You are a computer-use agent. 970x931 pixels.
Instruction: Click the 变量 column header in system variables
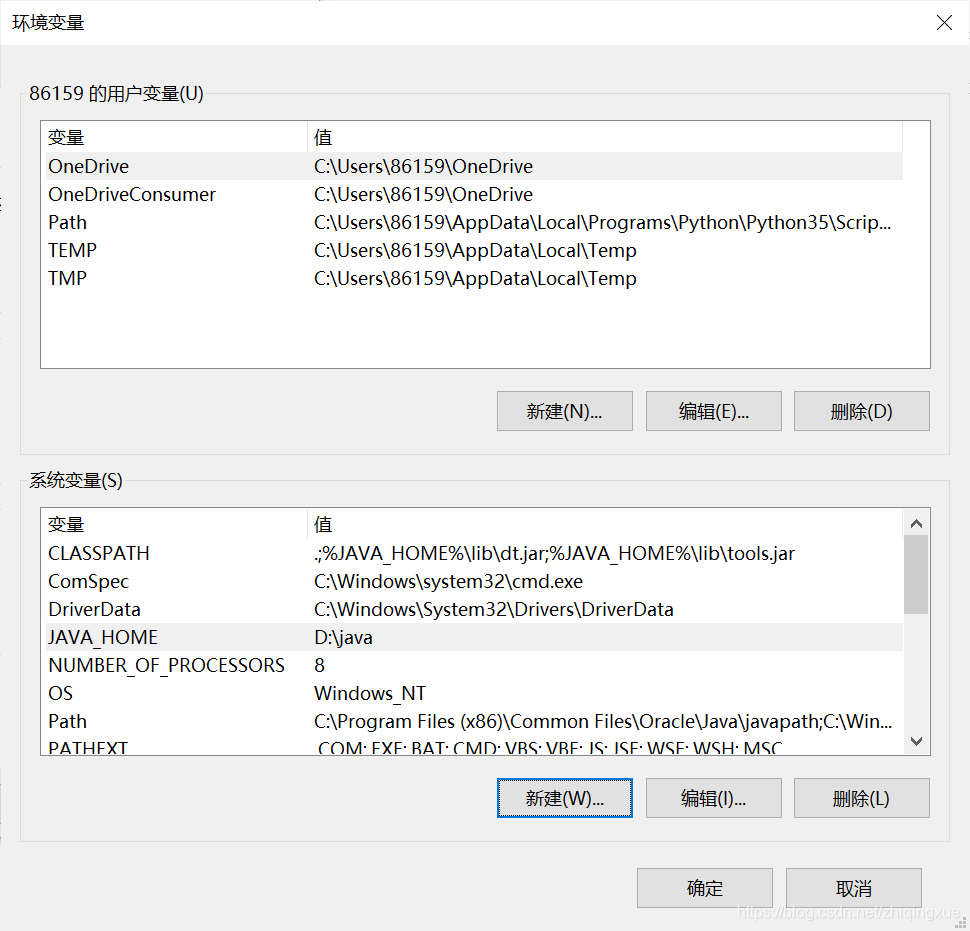176,525
